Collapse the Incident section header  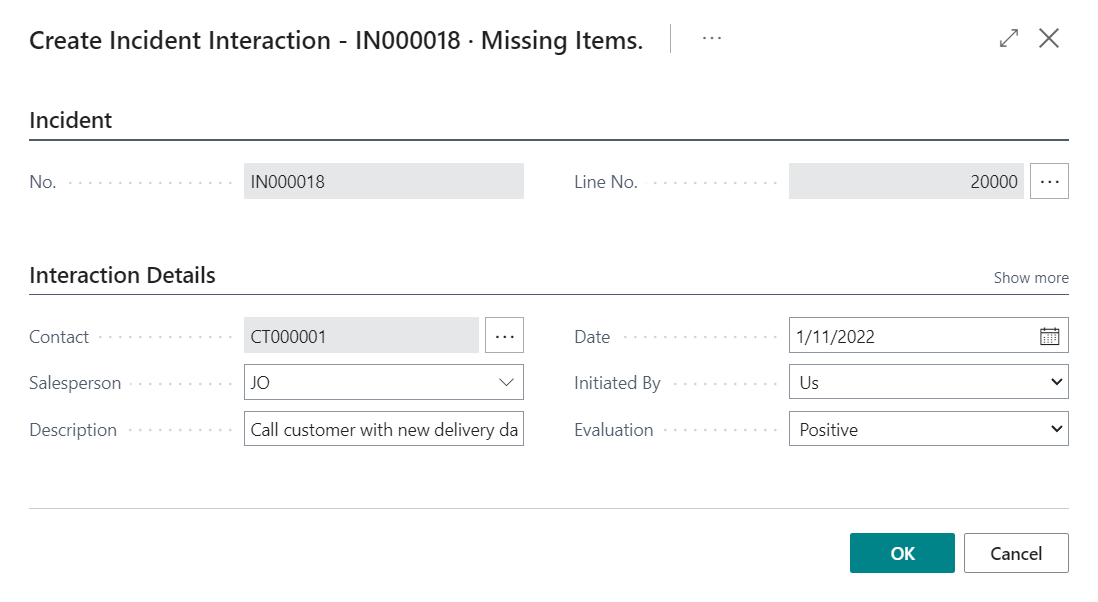(70, 120)
